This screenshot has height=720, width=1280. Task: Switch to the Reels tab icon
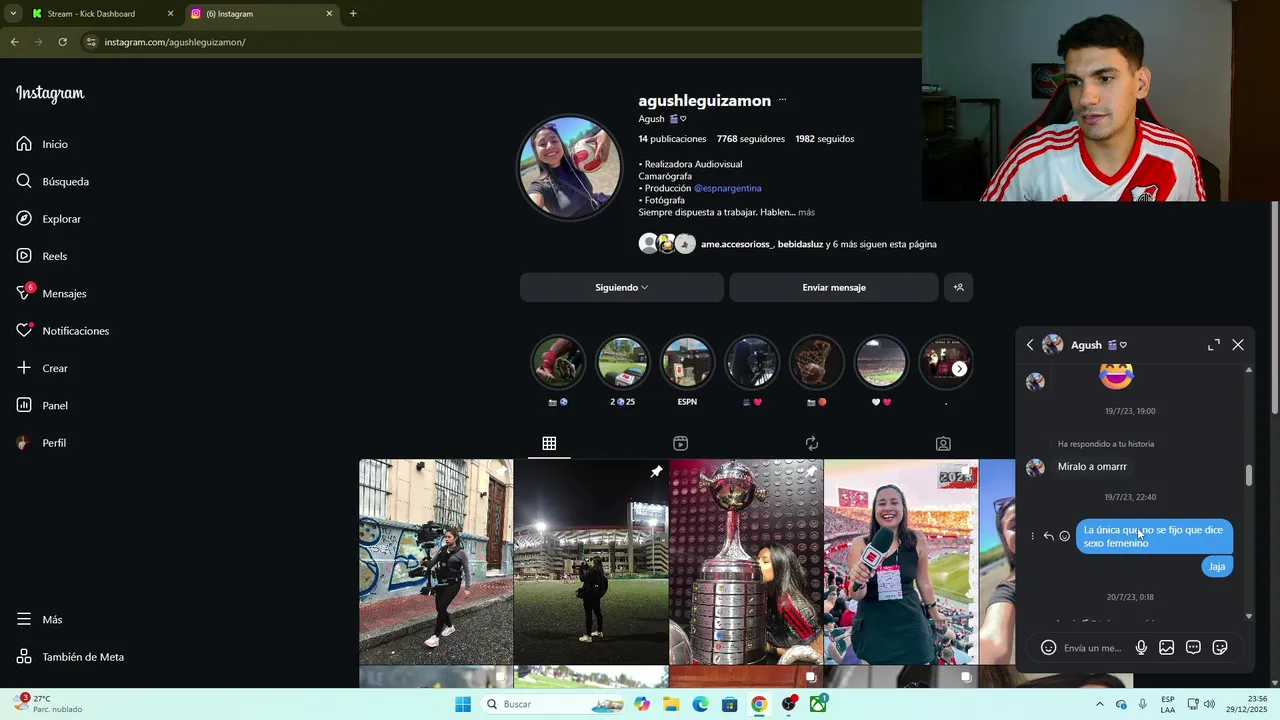pyautogui.click(x=680, y=443)
